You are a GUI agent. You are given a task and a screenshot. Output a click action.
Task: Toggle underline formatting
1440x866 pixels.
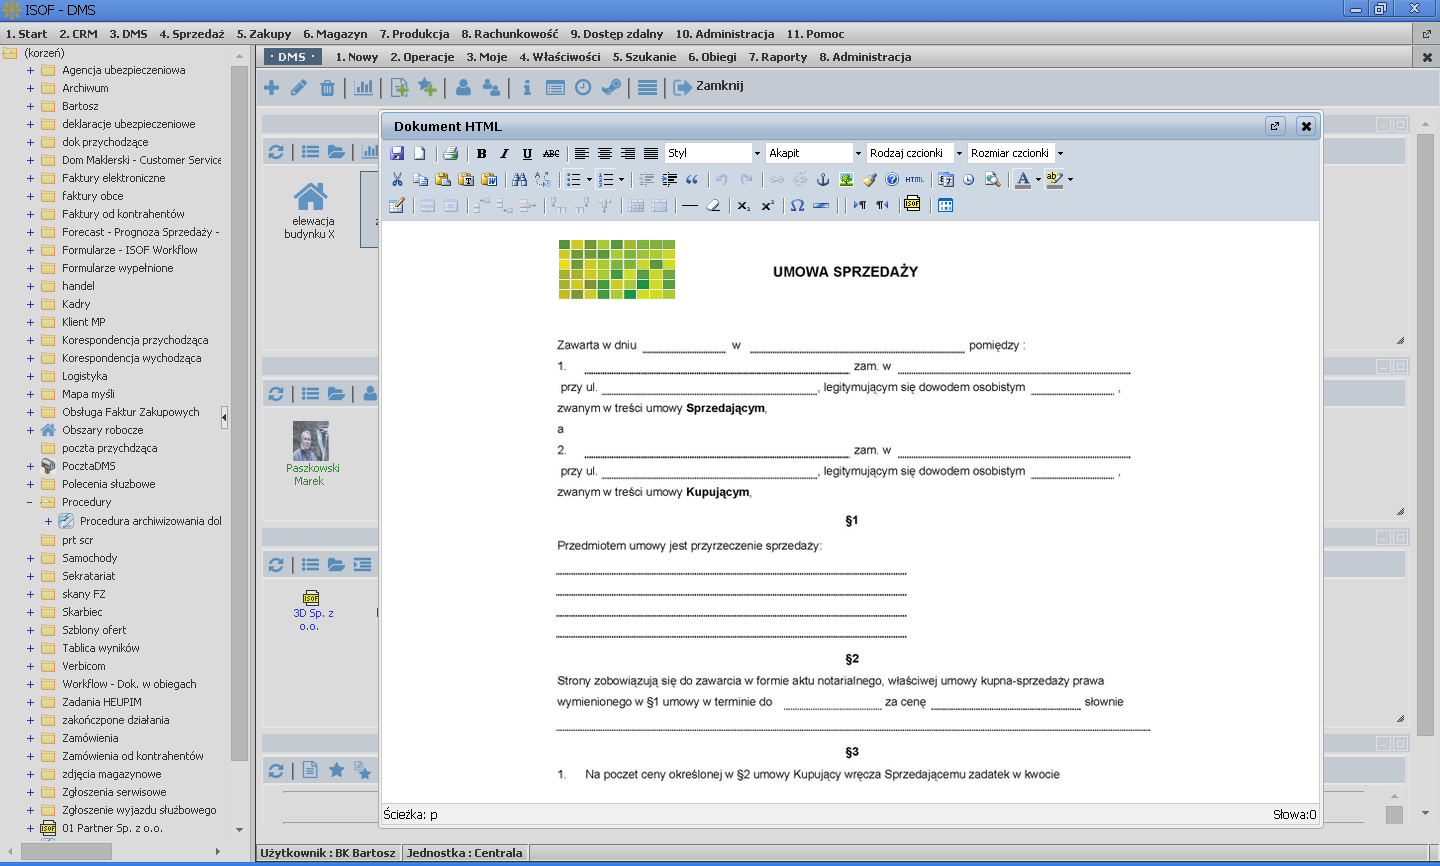coord(527,153)
